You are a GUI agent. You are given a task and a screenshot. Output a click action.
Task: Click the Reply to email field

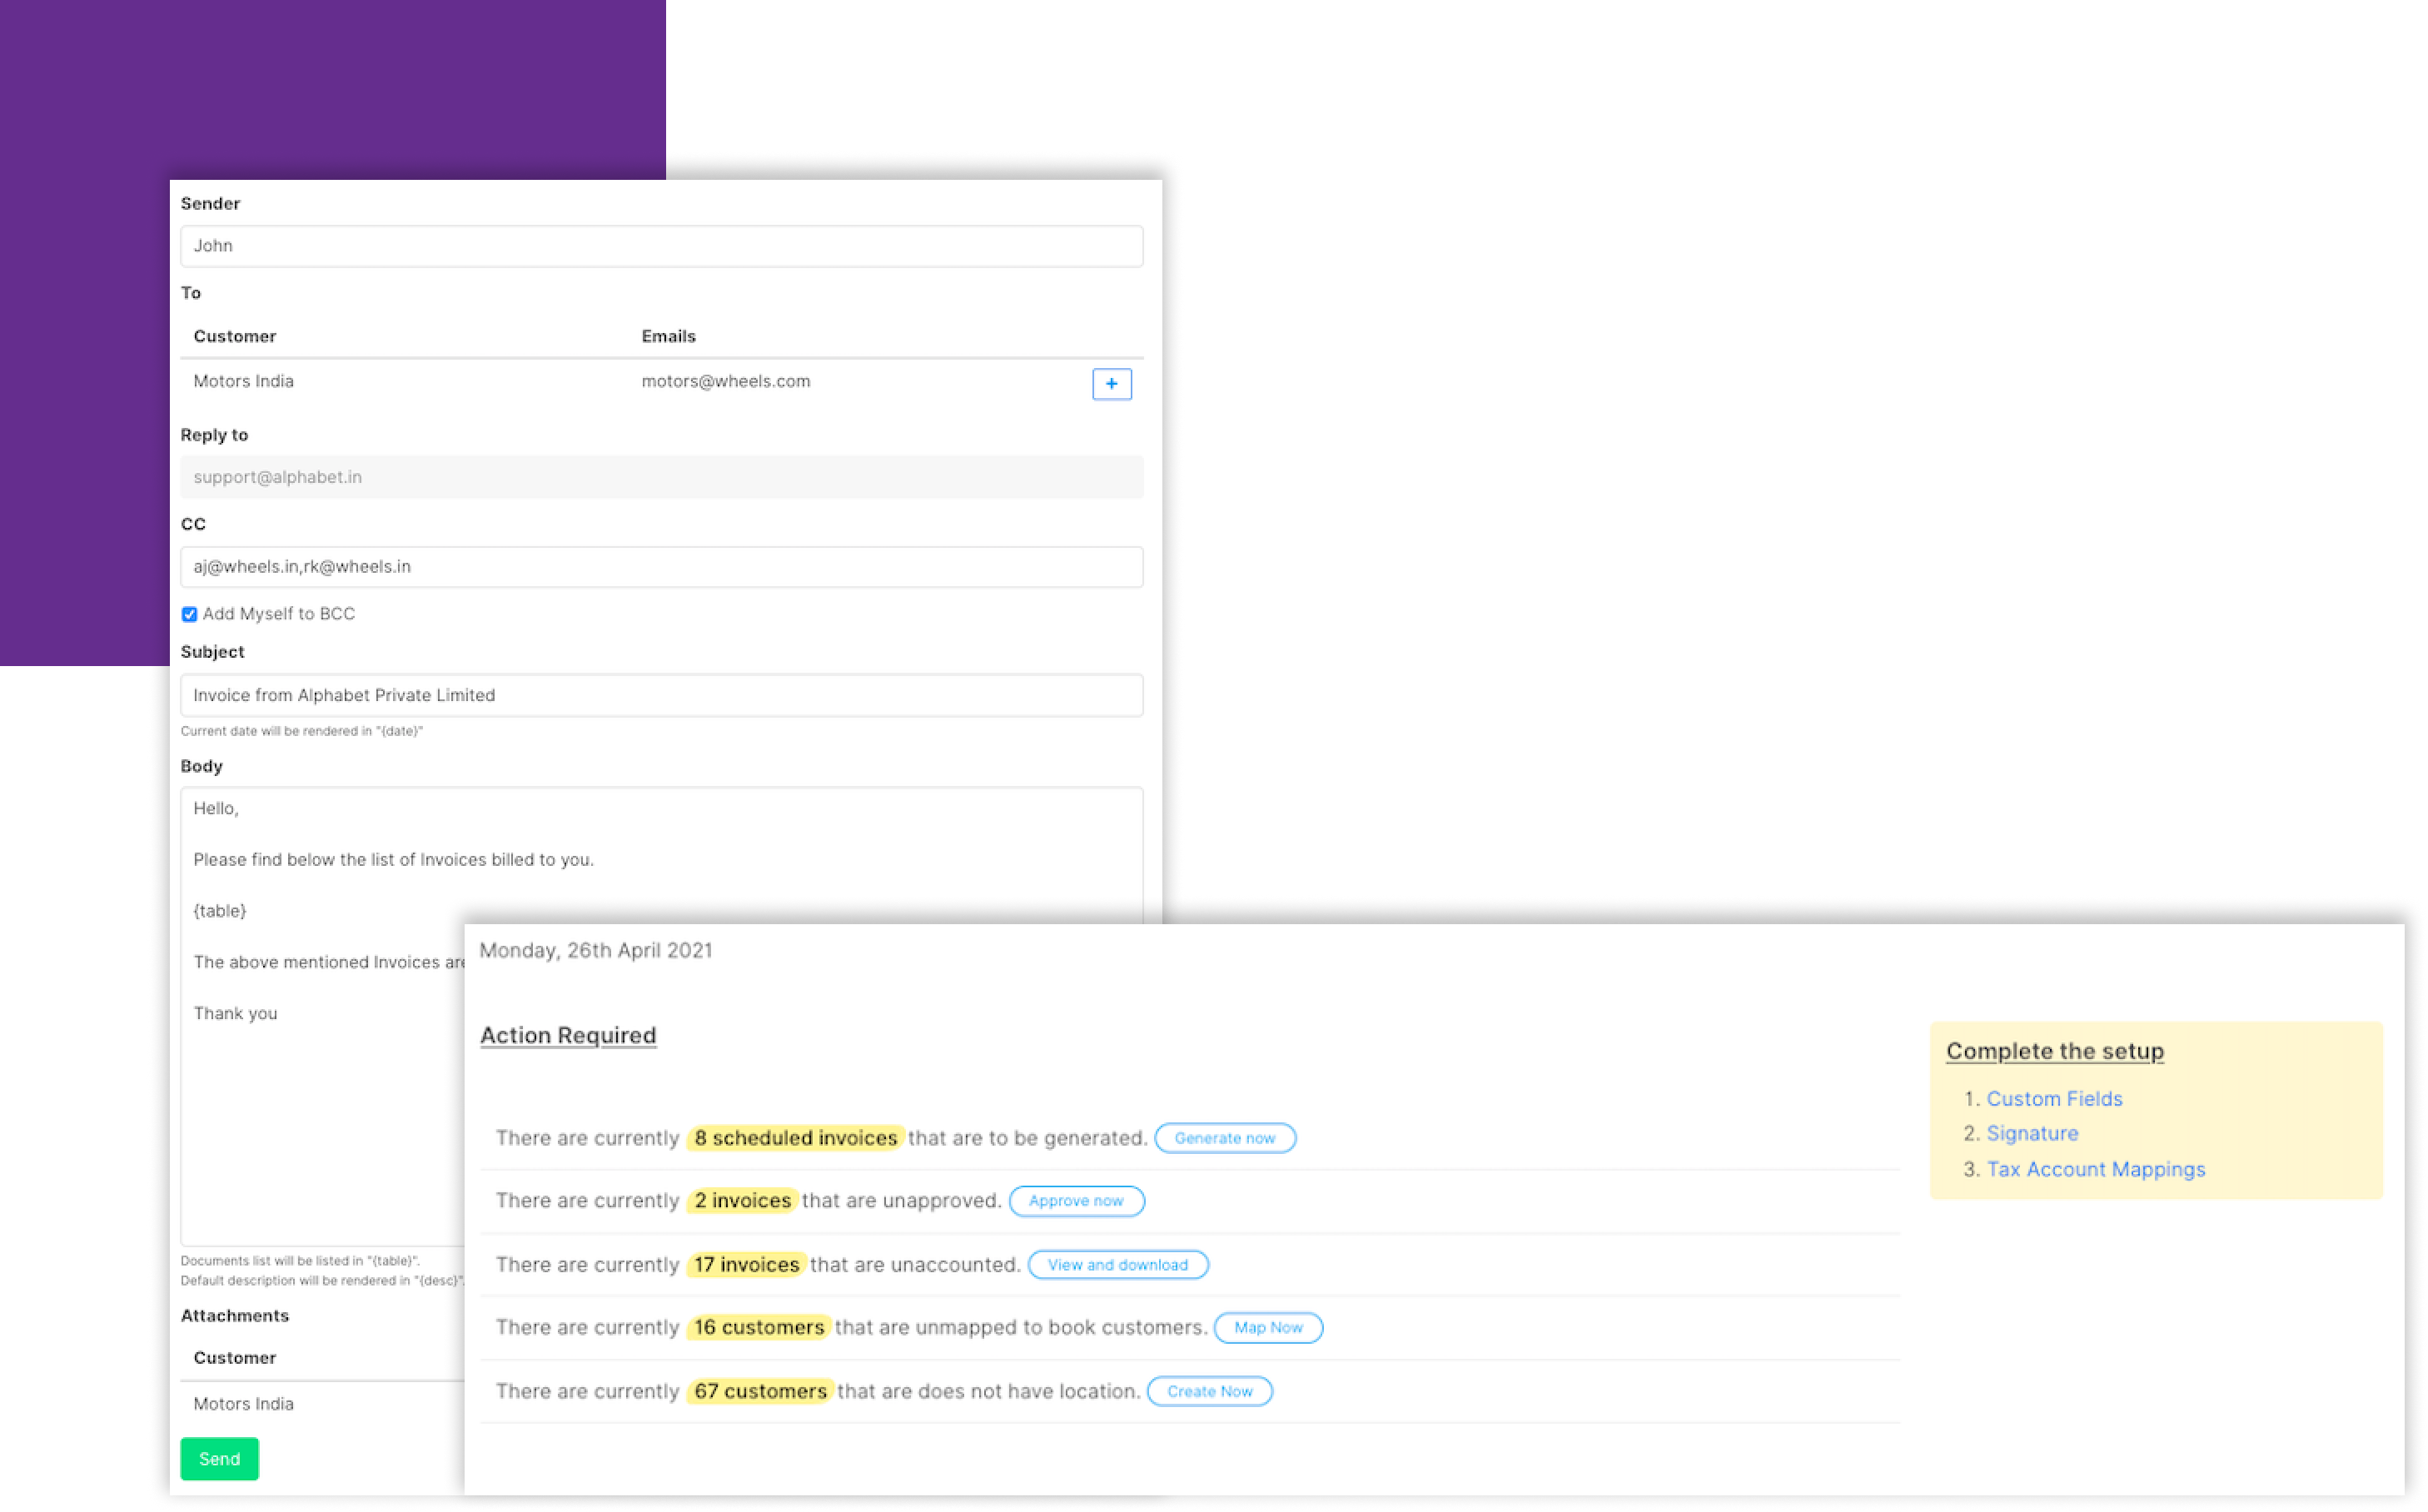[661, 477]
